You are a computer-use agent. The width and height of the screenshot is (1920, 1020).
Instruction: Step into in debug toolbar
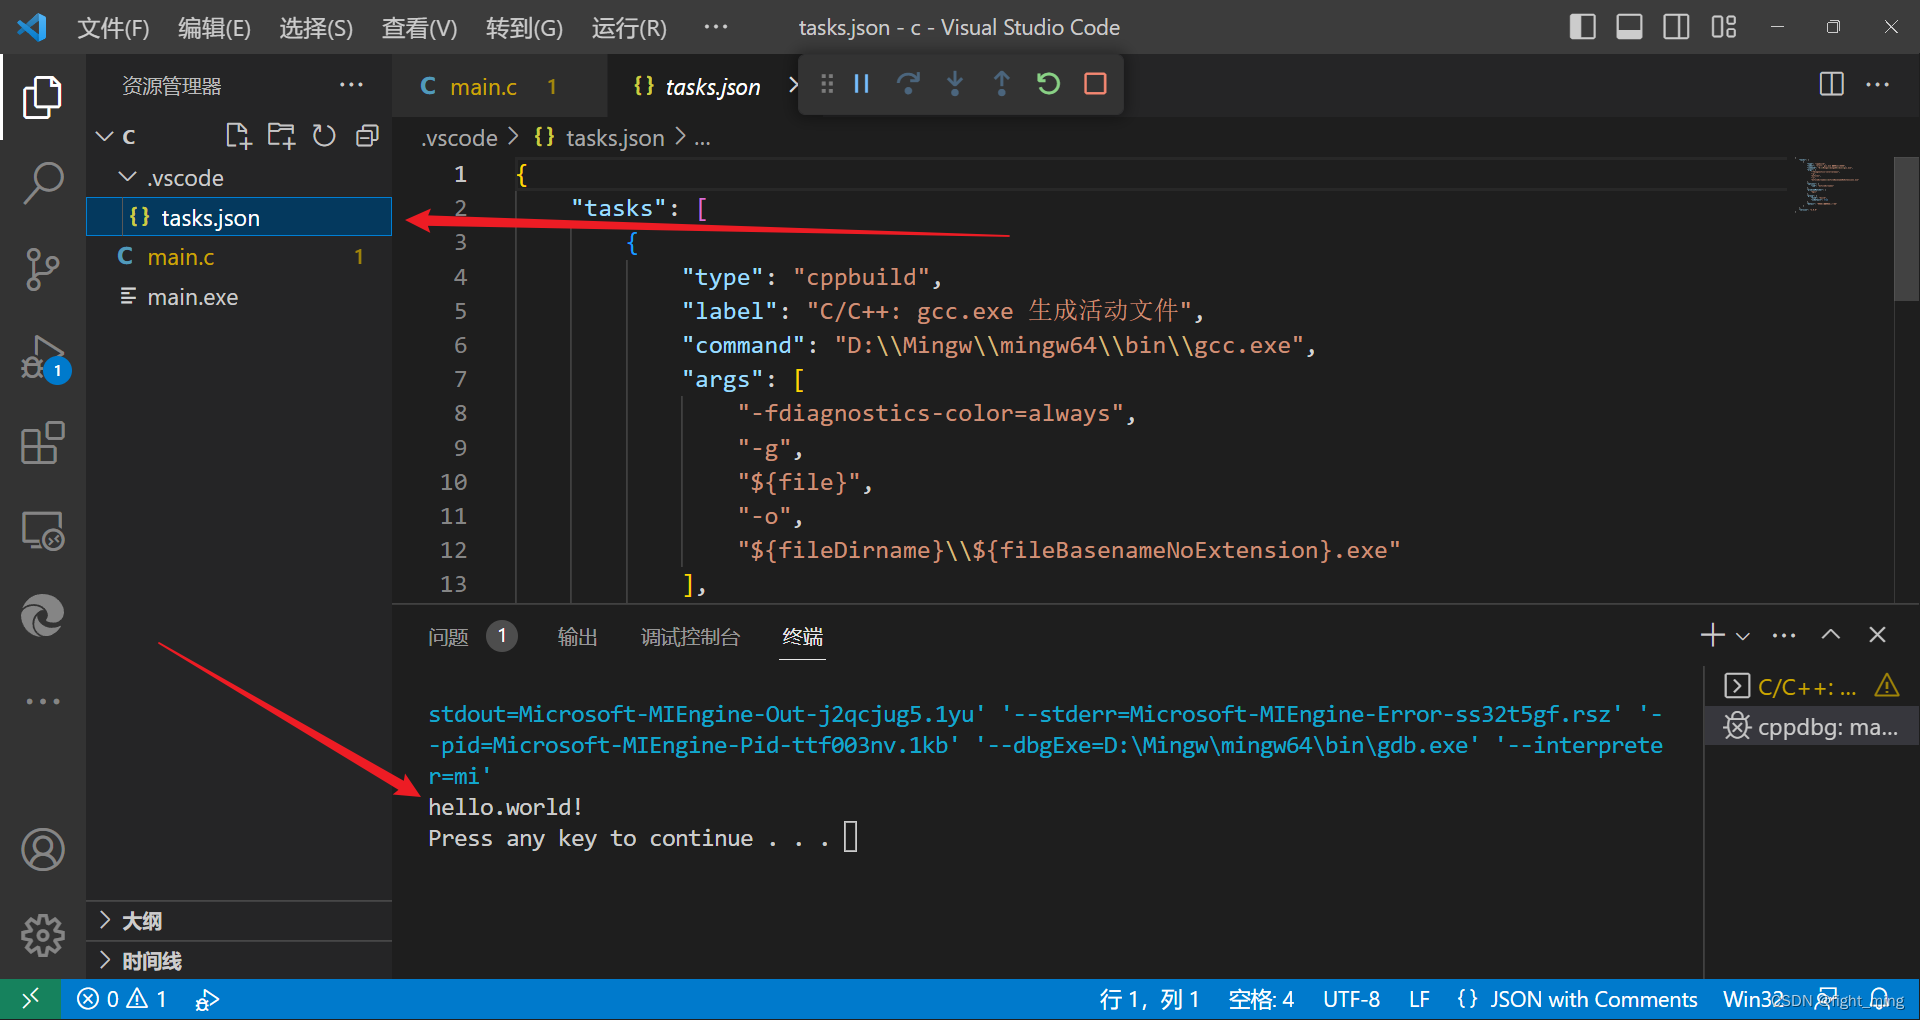(955, 84)
